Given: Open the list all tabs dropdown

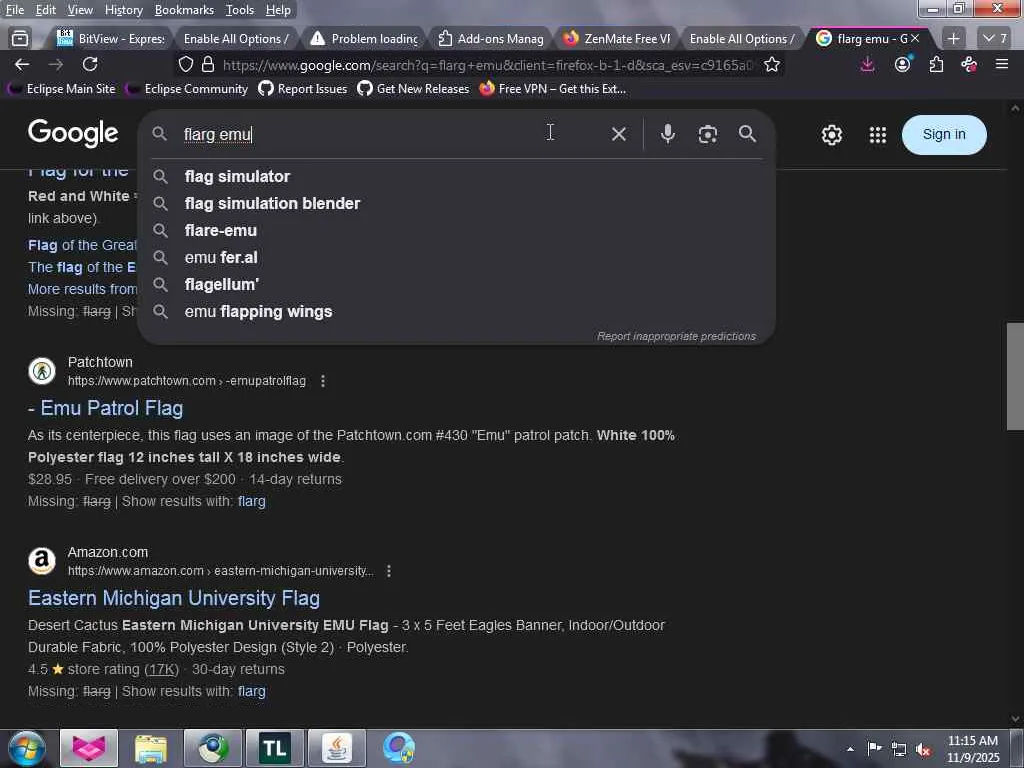Looking at the screenshot, I should click(995, 39).
